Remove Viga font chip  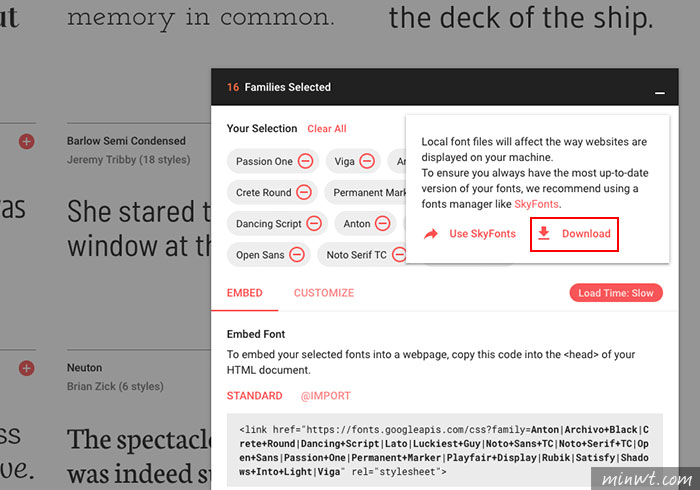pyautogui.click(x=367, y=161)
